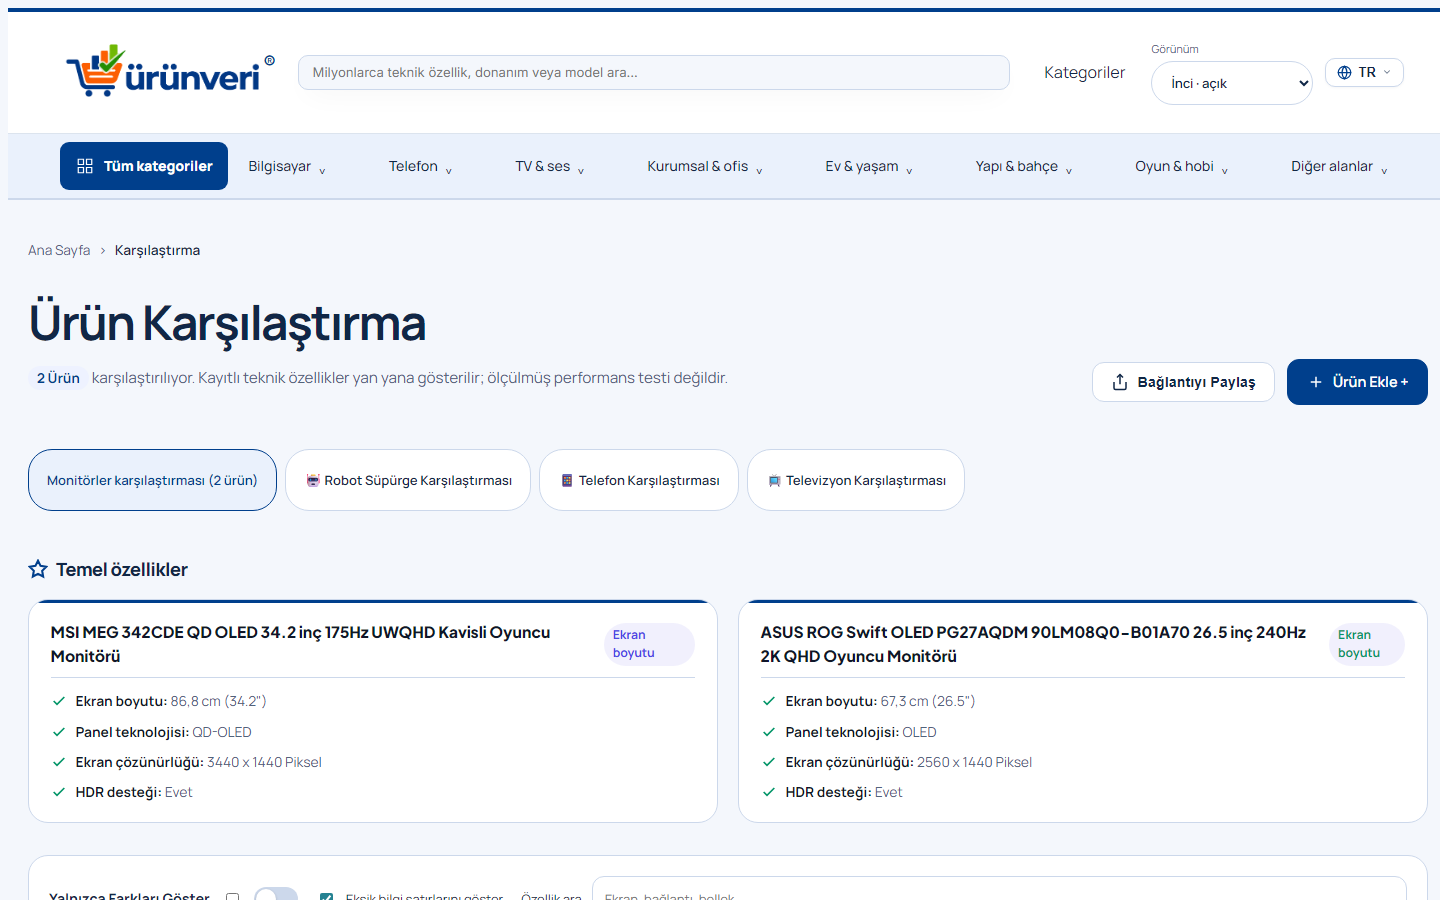This screenshot has width=1440, height=900.
Task: Open the Görünüm theme dropdown
Action: coord(1232,83)
